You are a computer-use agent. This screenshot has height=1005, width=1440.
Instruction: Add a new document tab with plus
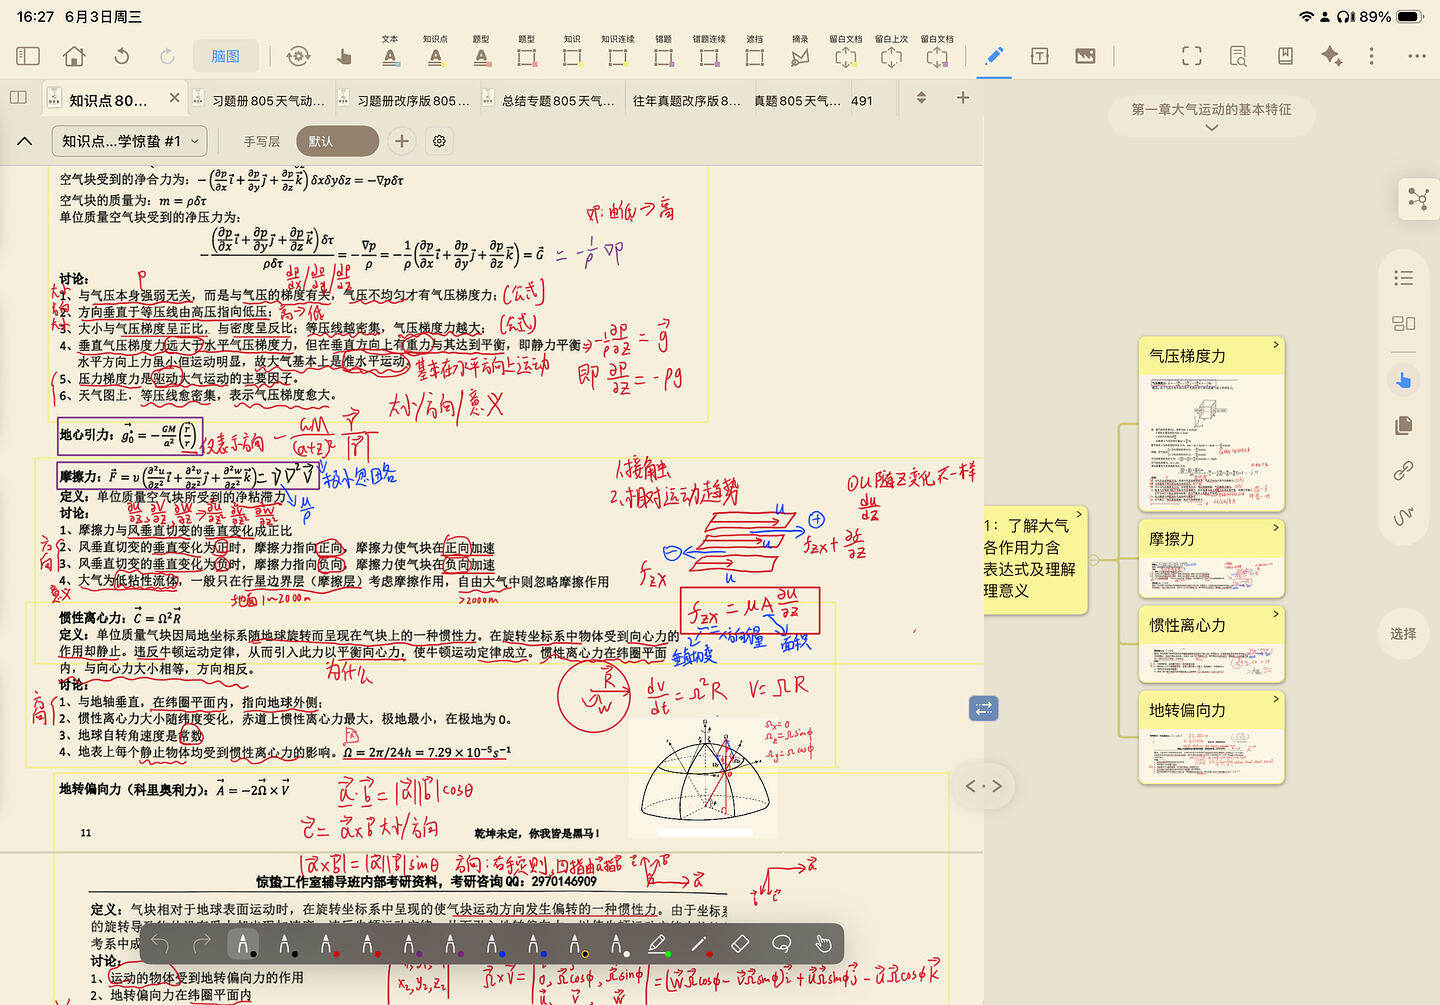point(963,97)
